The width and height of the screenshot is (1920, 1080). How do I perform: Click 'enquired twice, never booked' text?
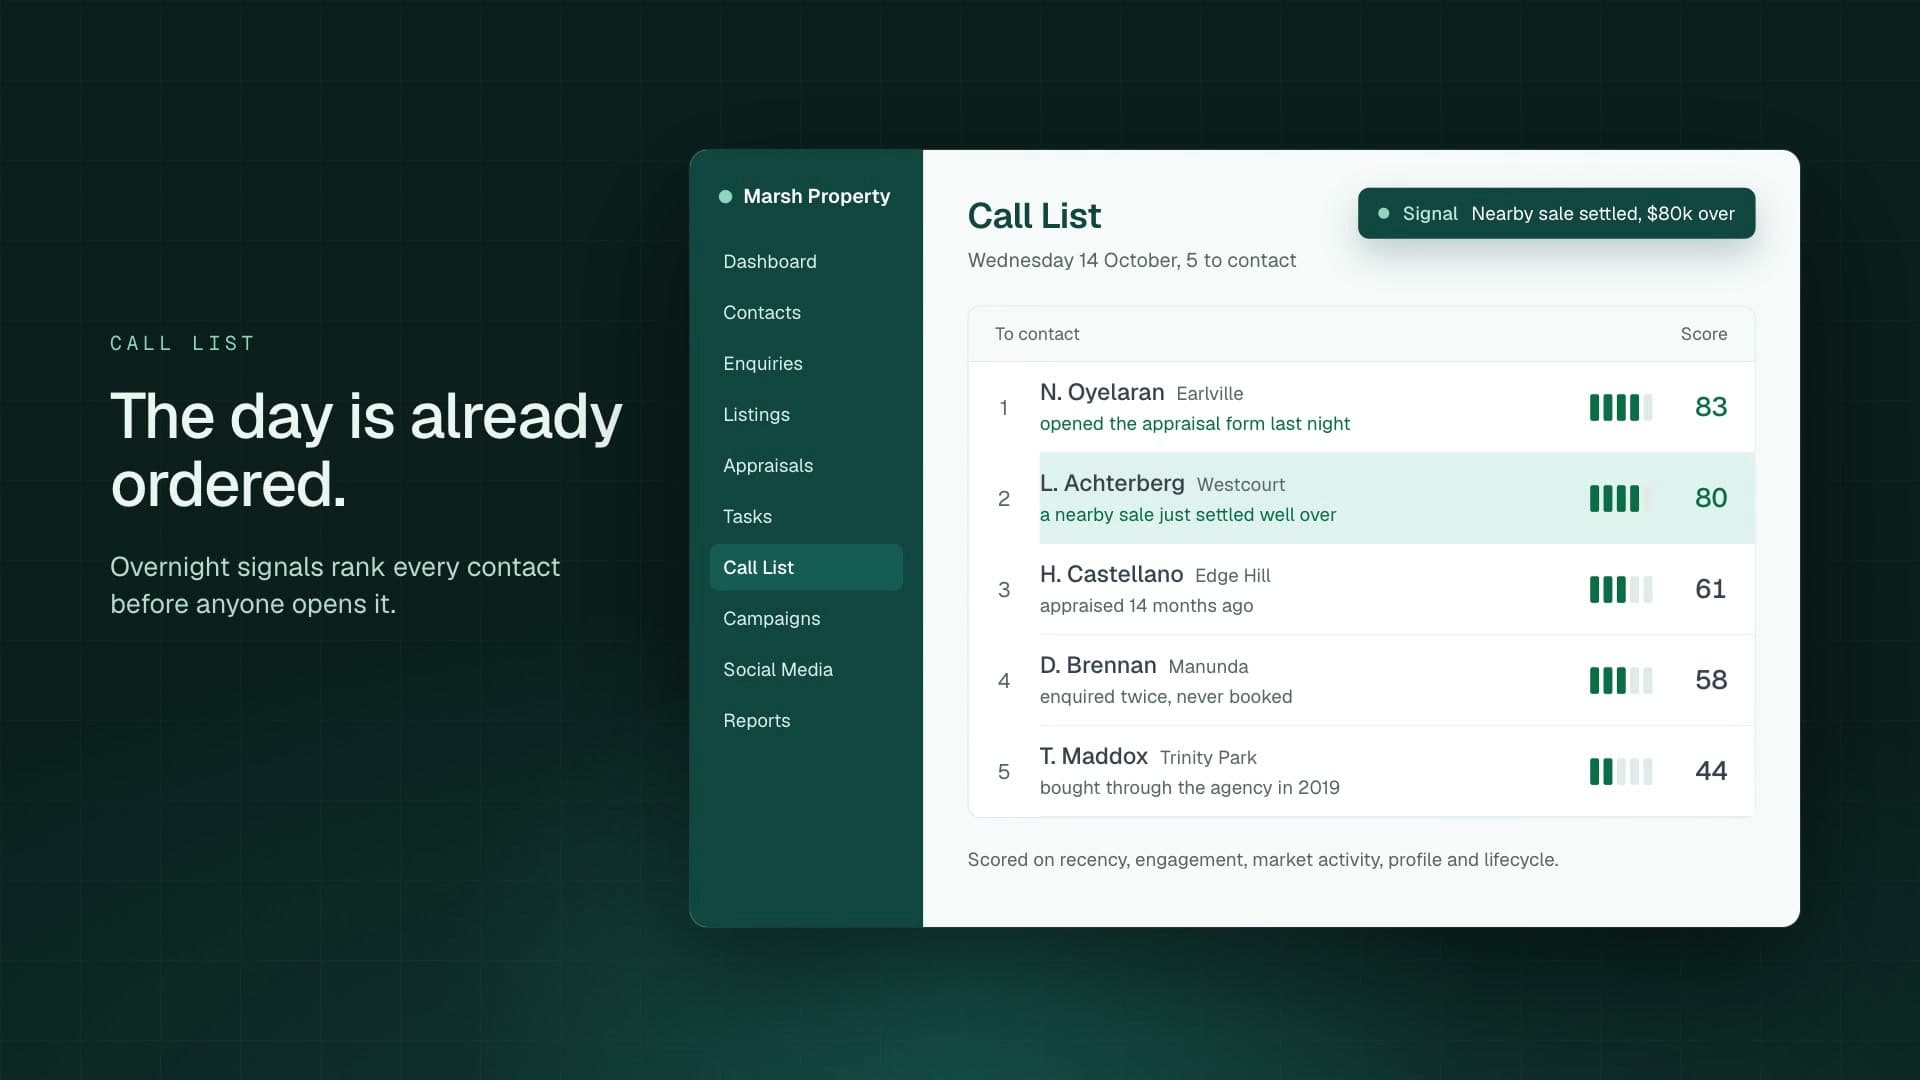(x=1166, y=697)
